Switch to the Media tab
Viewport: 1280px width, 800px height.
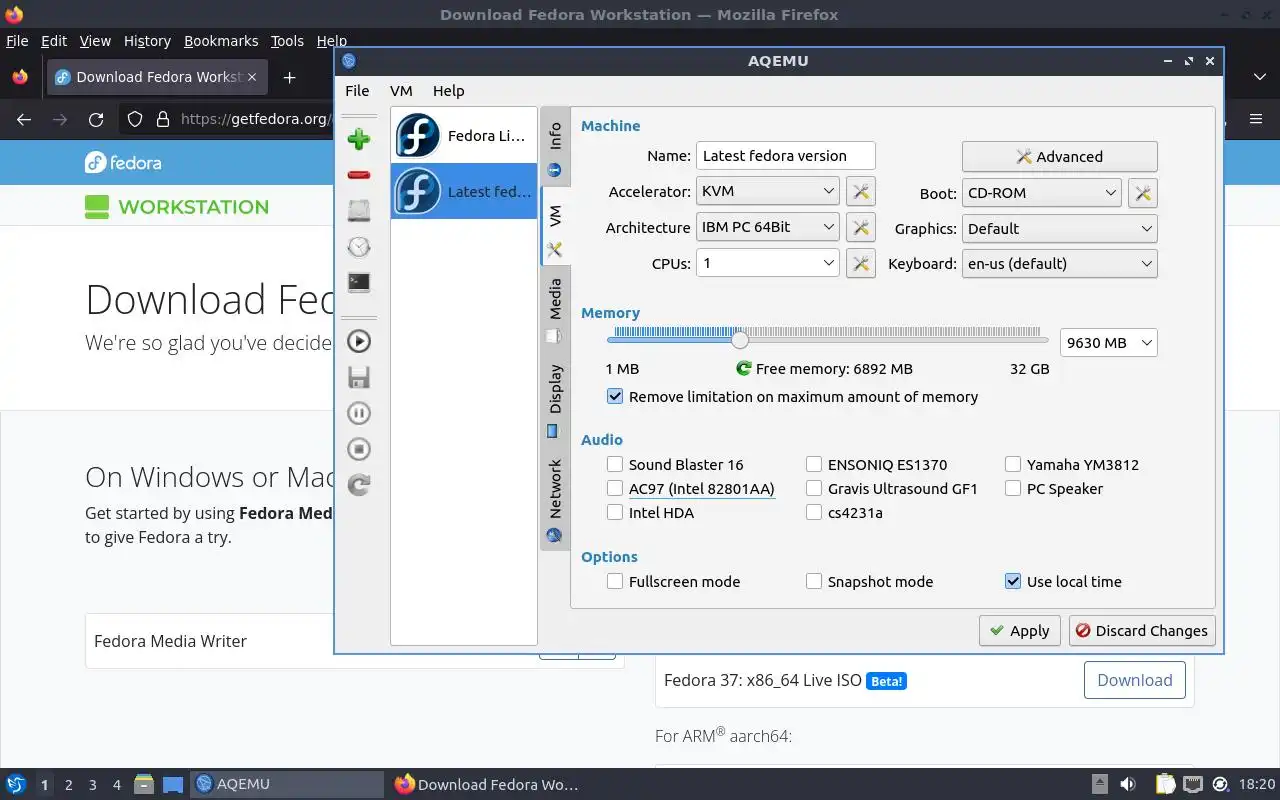[x=555, y=310]
